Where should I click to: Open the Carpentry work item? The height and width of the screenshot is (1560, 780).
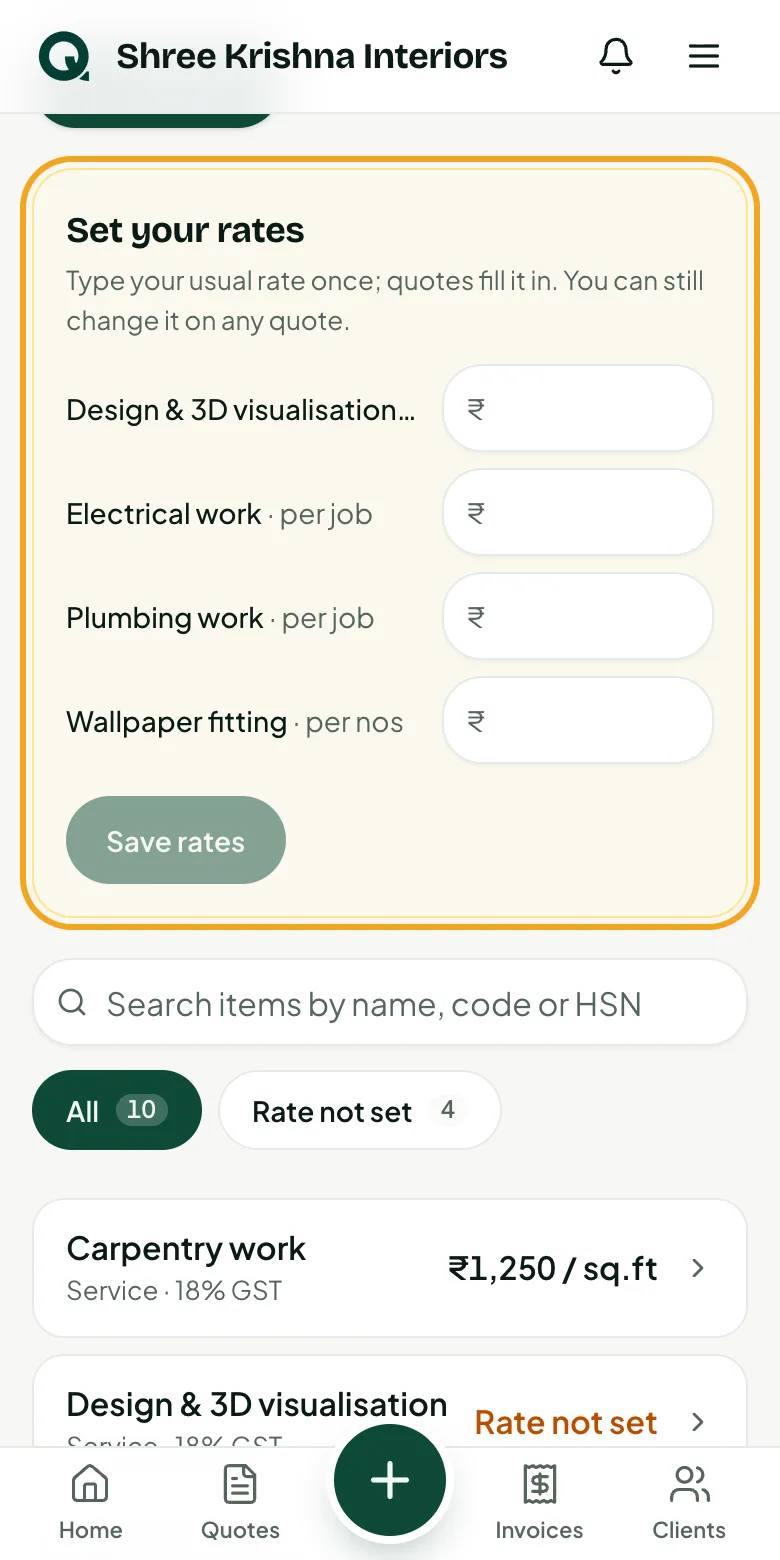tap(390, 1268)
